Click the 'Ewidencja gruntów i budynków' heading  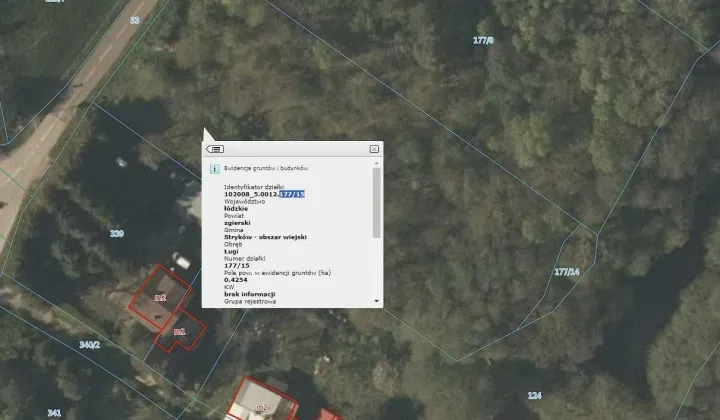point(266,168)
